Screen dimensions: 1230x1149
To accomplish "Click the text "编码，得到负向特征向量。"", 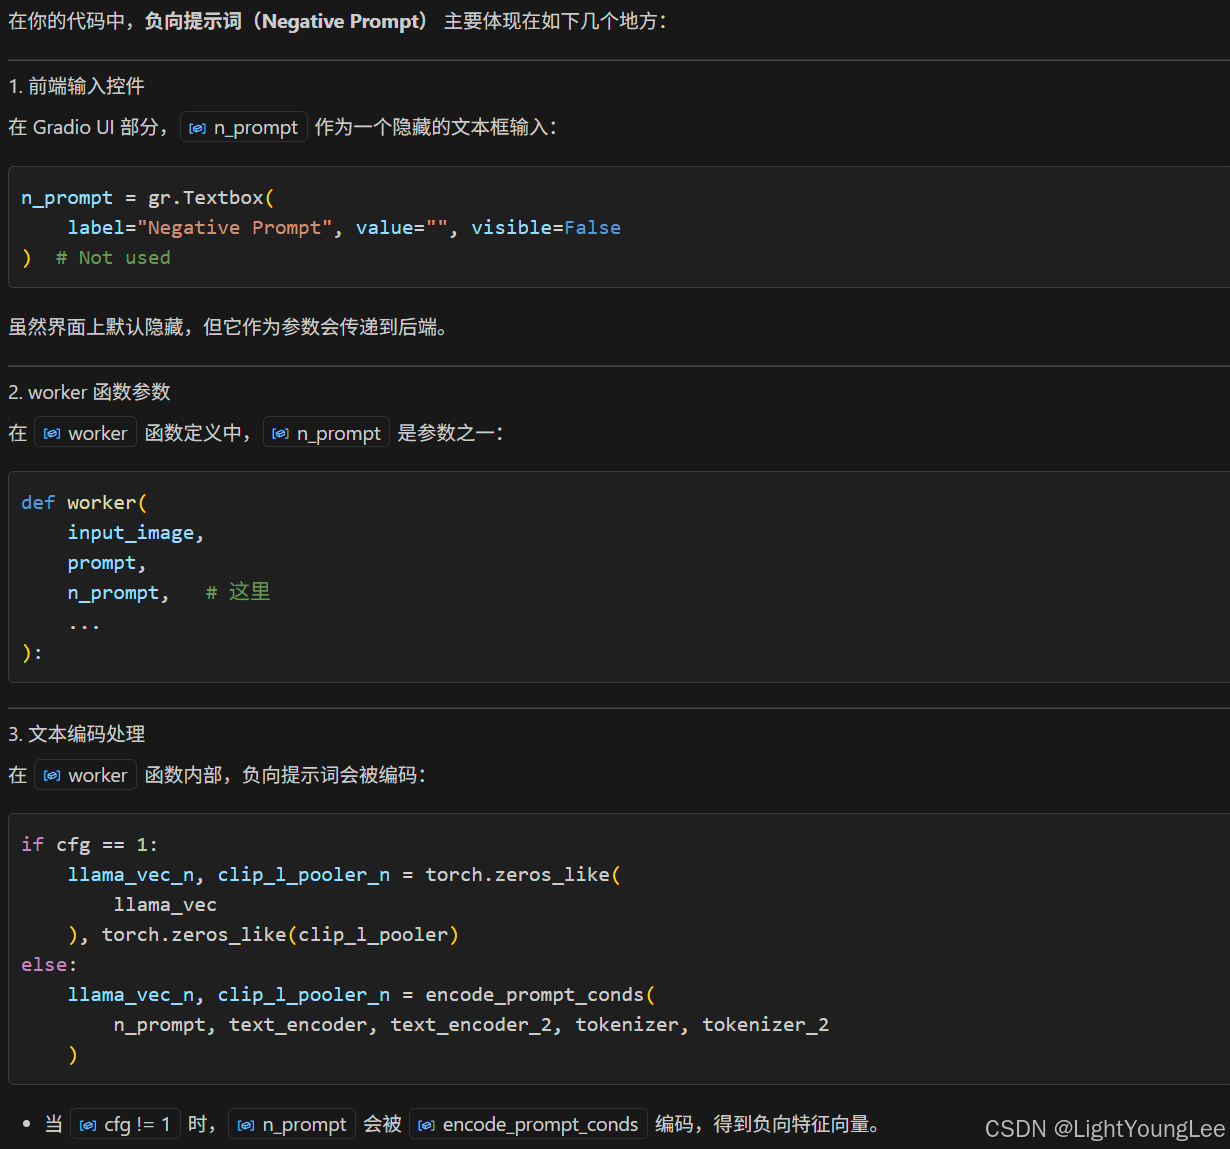I will (x=768, y=1124).
